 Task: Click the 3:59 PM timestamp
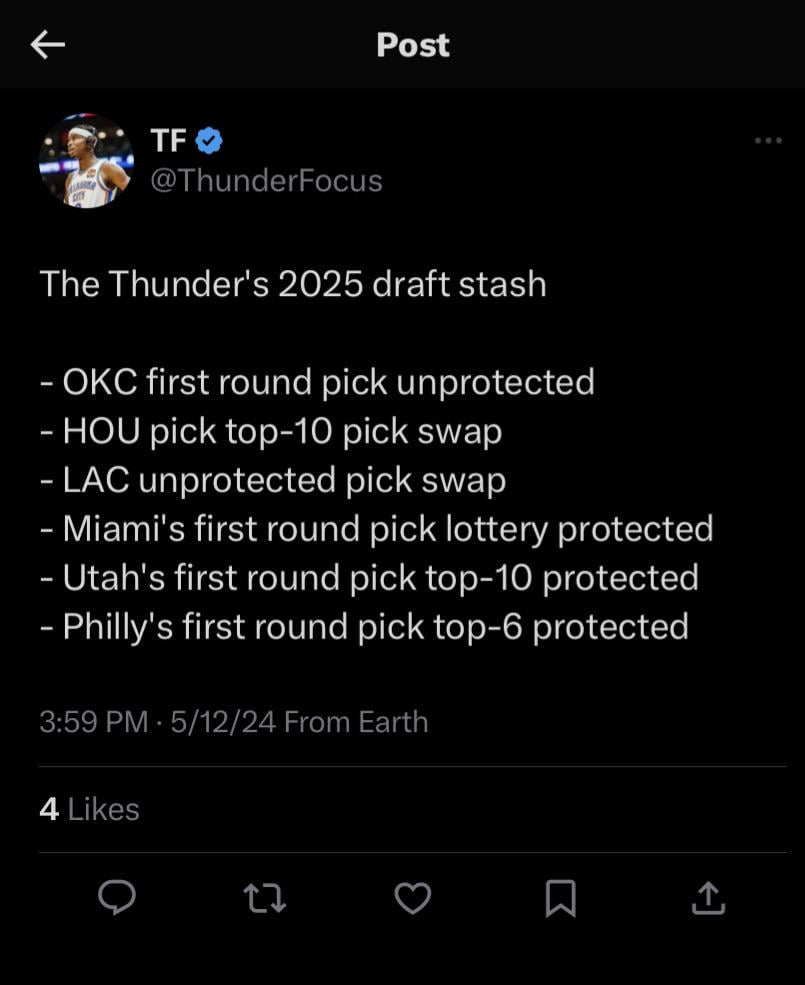(93, 722)
